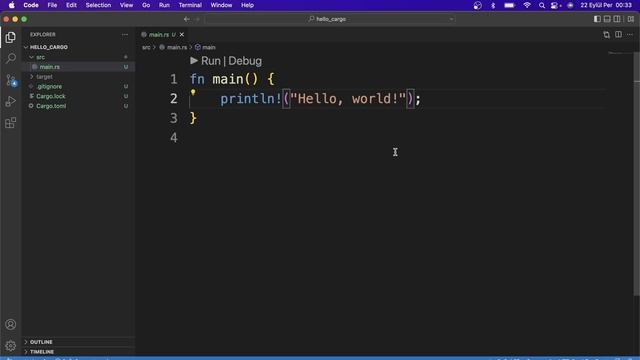Click the "Hello, world!" string literal
640x360 pixels.
point(348,99)
